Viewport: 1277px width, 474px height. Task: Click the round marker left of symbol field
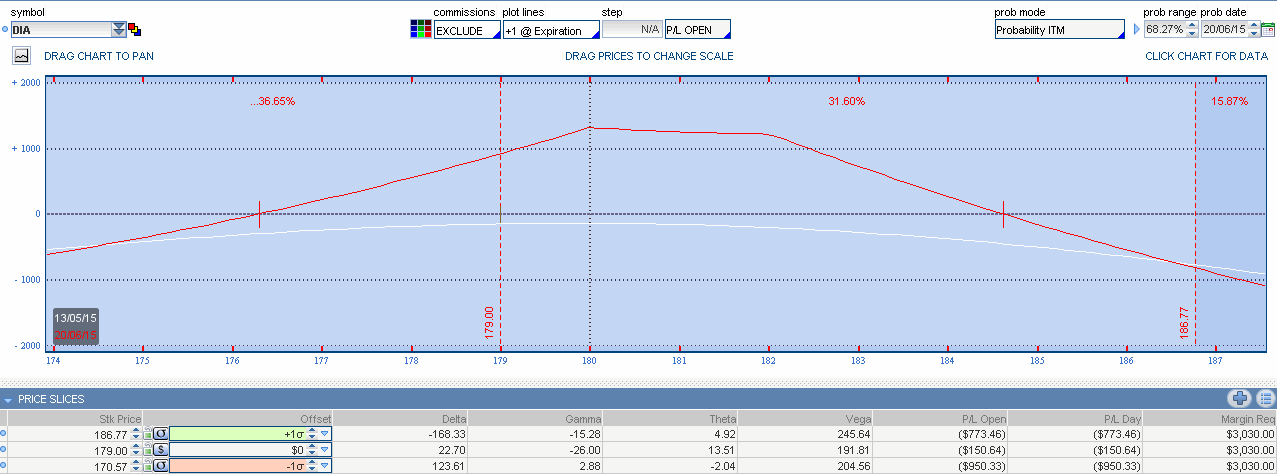(4, 30)
